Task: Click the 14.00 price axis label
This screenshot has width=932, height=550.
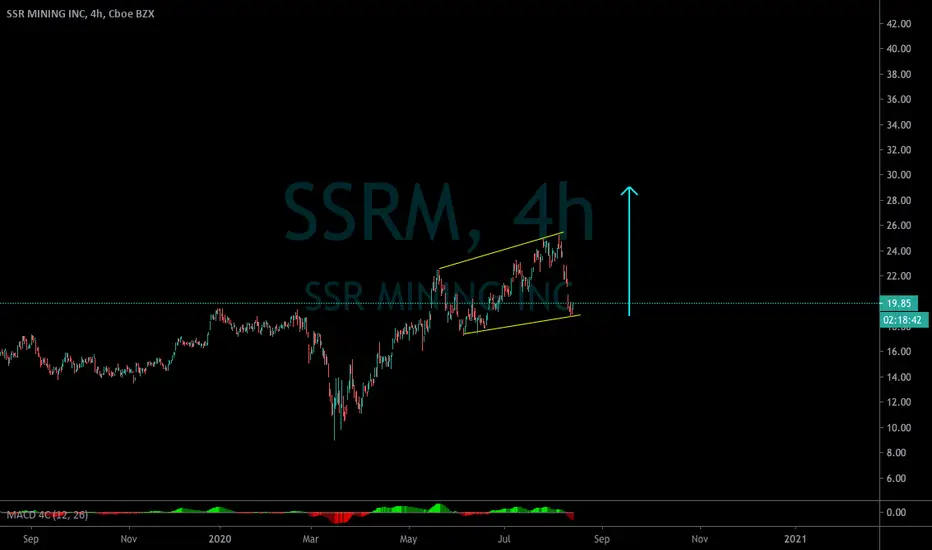Action: [x=899, y=377]
